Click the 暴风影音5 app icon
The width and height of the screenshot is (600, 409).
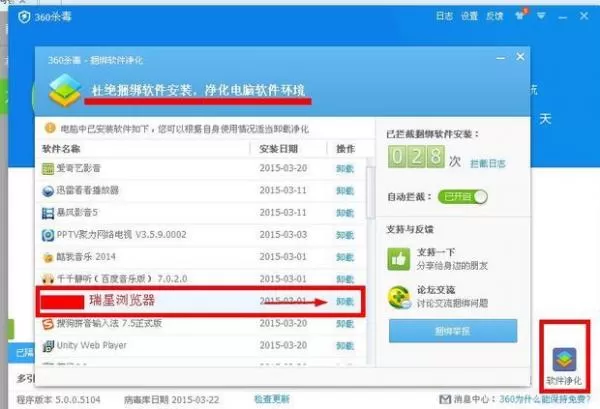click(x=48, y=213)
